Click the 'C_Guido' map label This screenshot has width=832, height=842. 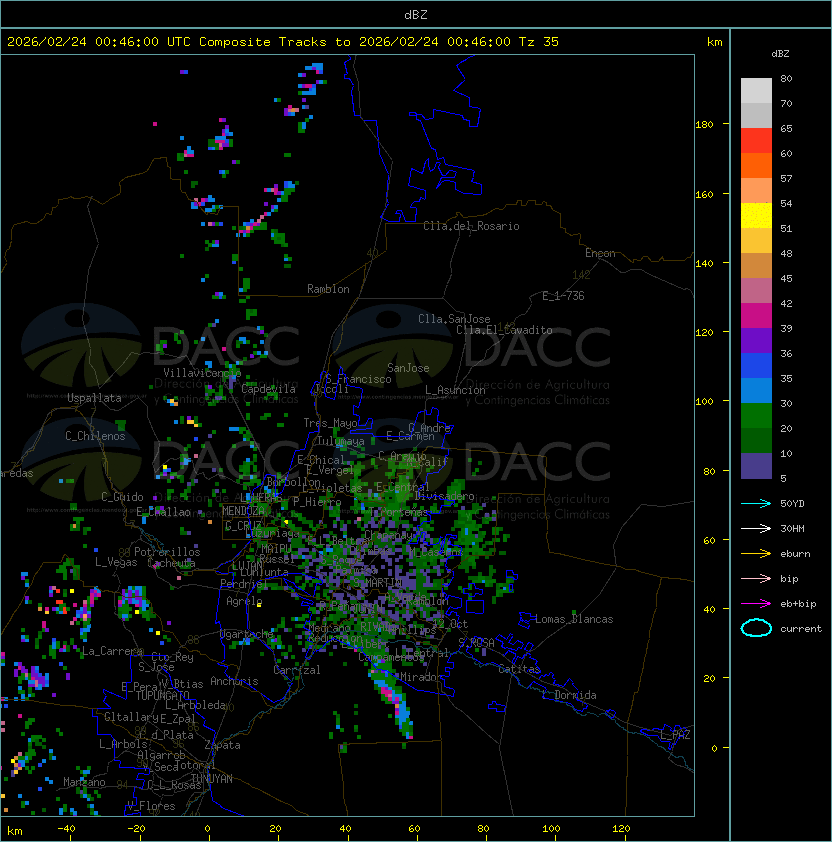[122, 497]
